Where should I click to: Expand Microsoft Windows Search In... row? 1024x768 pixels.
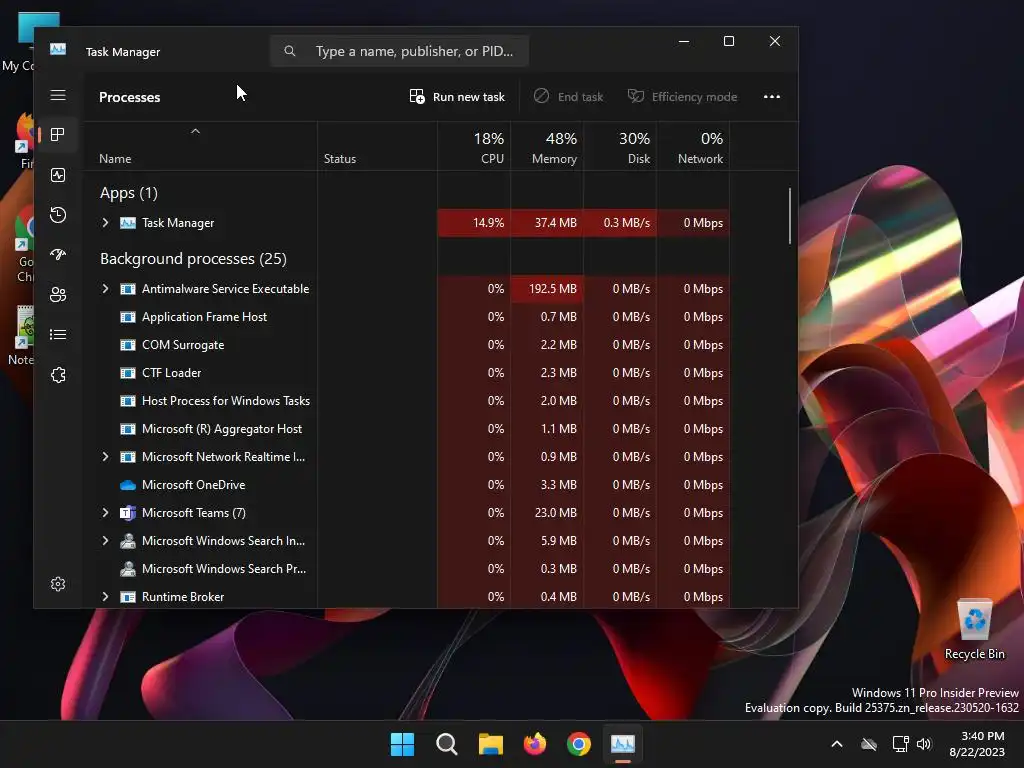click(x=105, y=541)
